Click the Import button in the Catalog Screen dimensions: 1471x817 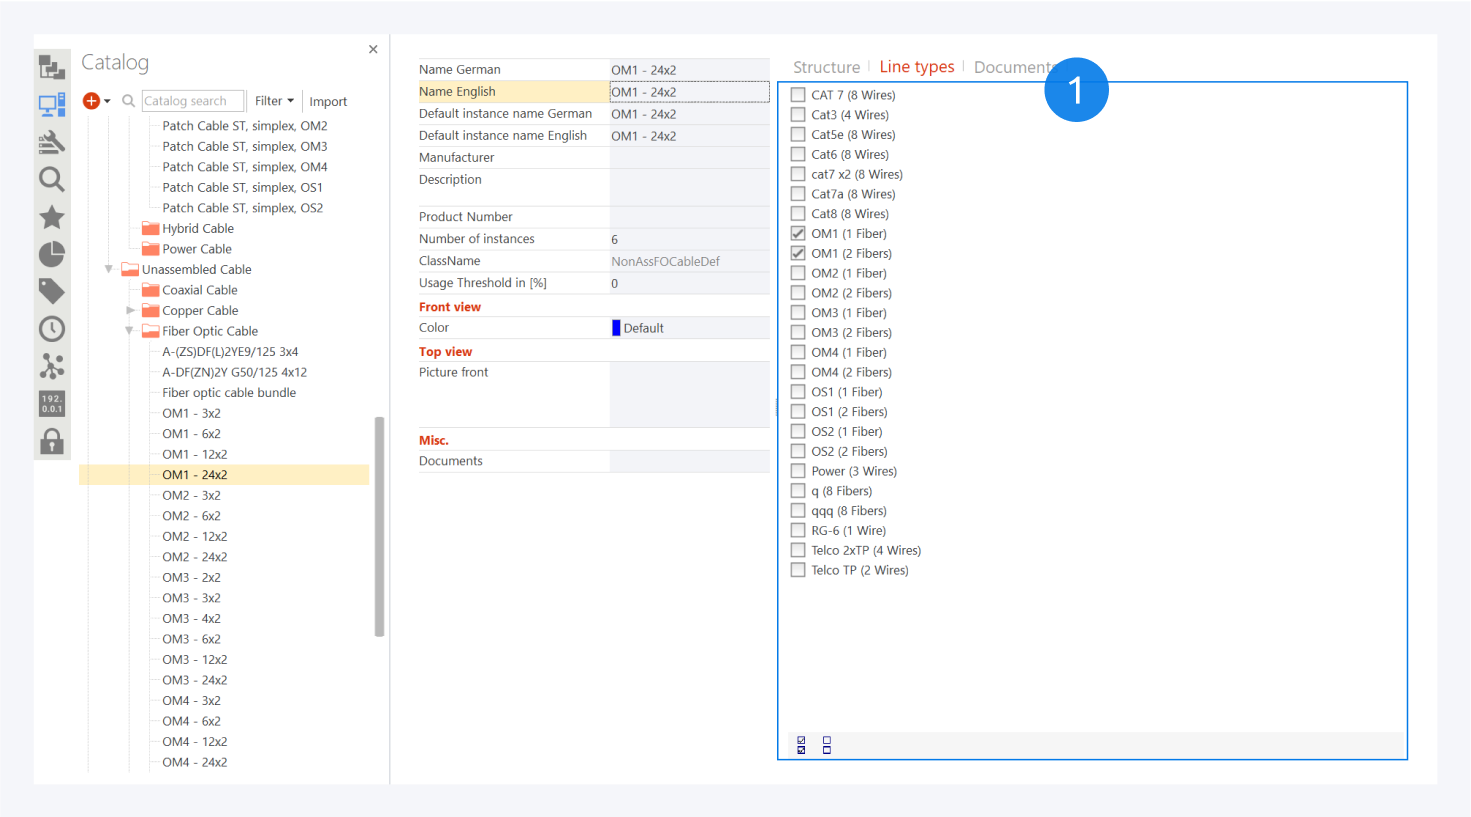328,102
